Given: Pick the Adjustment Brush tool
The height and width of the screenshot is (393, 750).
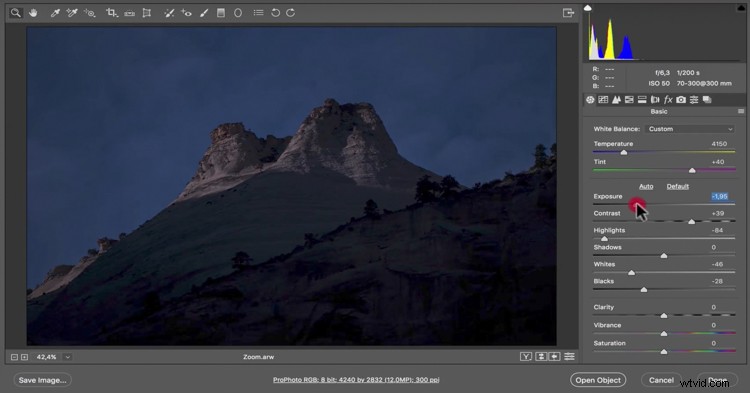Looking at the screenshot, I should click(204, 13).
